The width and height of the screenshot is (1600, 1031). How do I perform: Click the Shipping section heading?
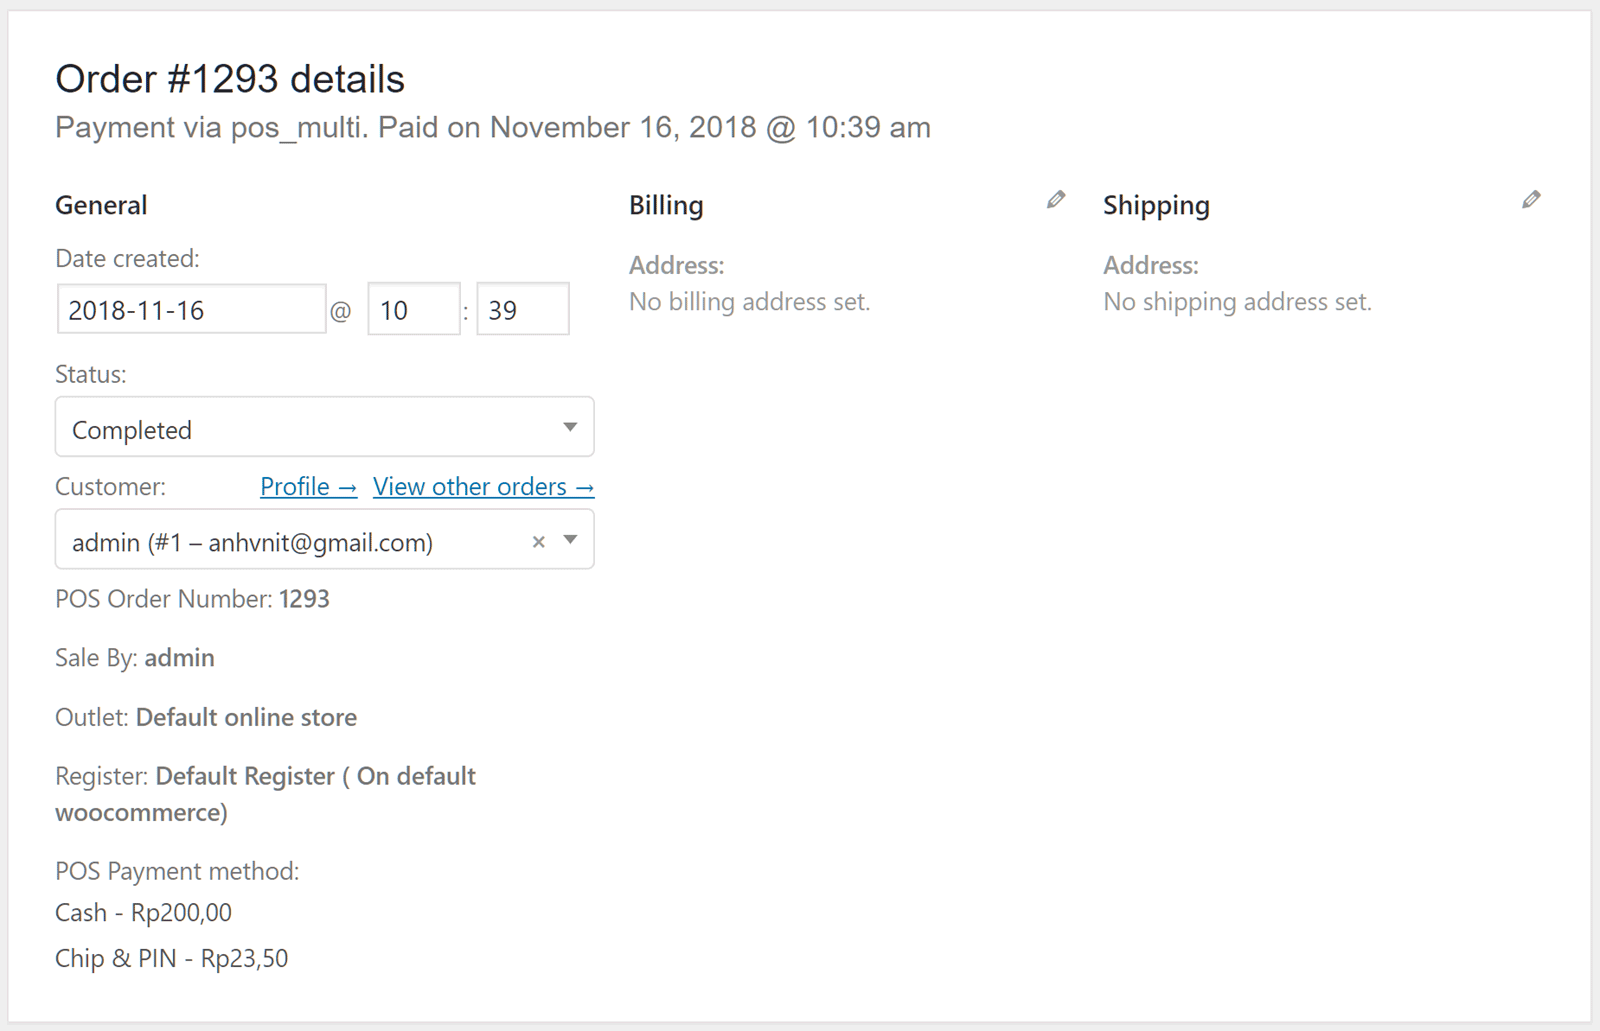point(1156,205)
